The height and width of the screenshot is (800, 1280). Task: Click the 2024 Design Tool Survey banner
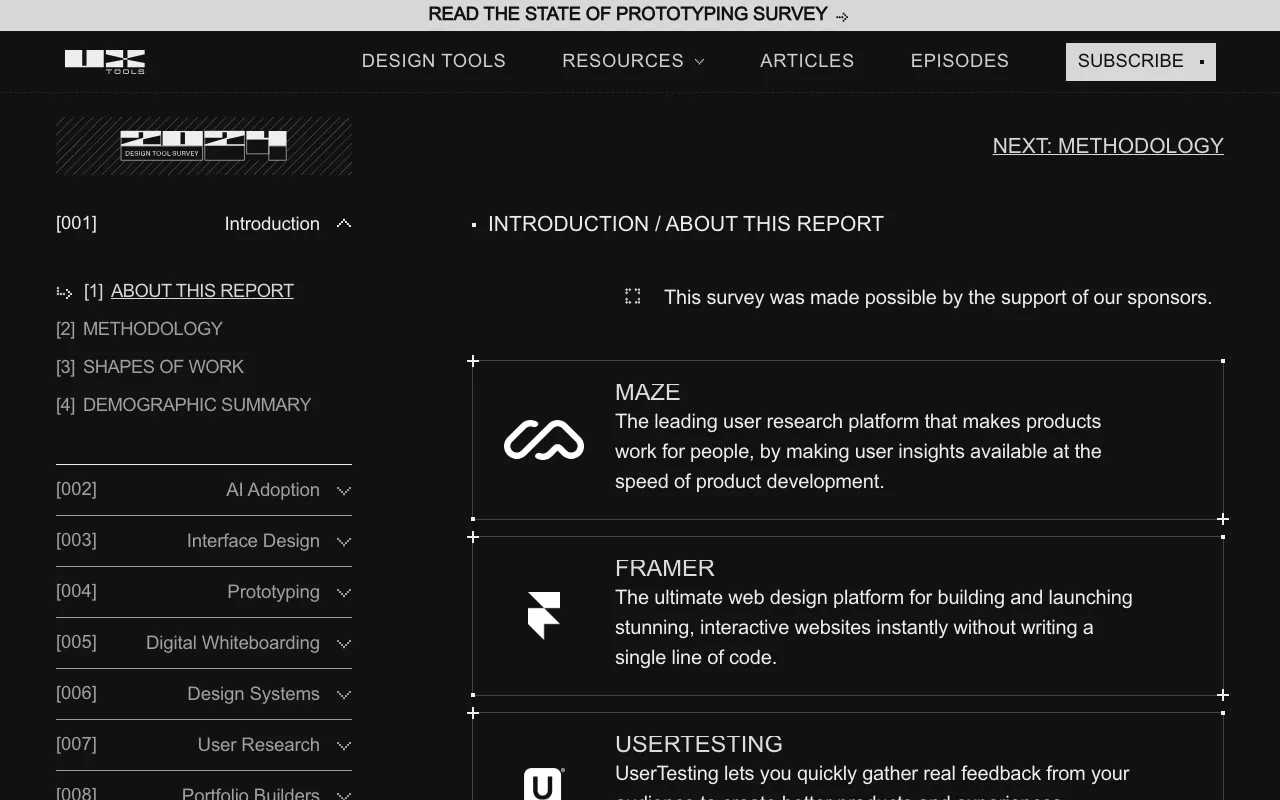click(x=204, y=146)
